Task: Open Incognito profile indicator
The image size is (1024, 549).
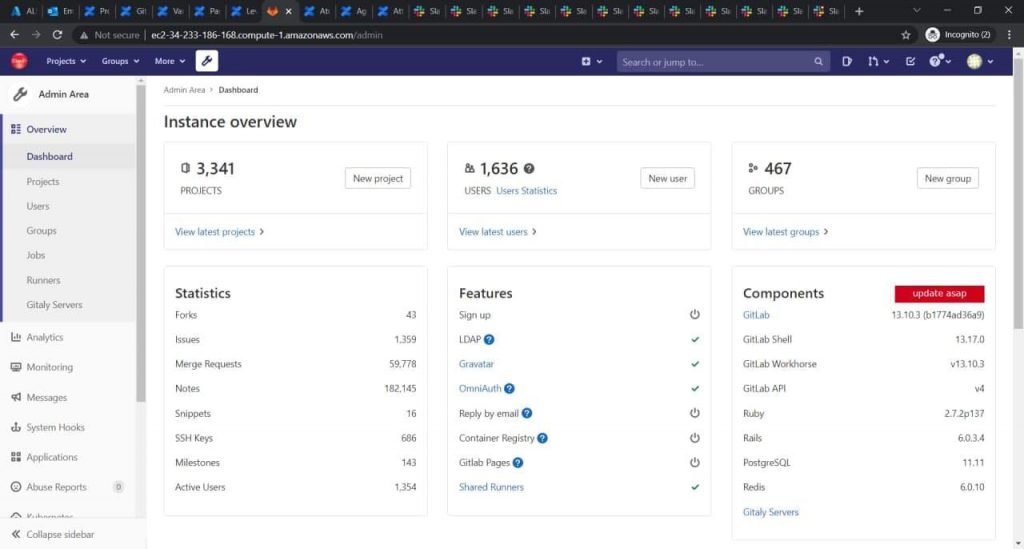Action: [958, 35]
